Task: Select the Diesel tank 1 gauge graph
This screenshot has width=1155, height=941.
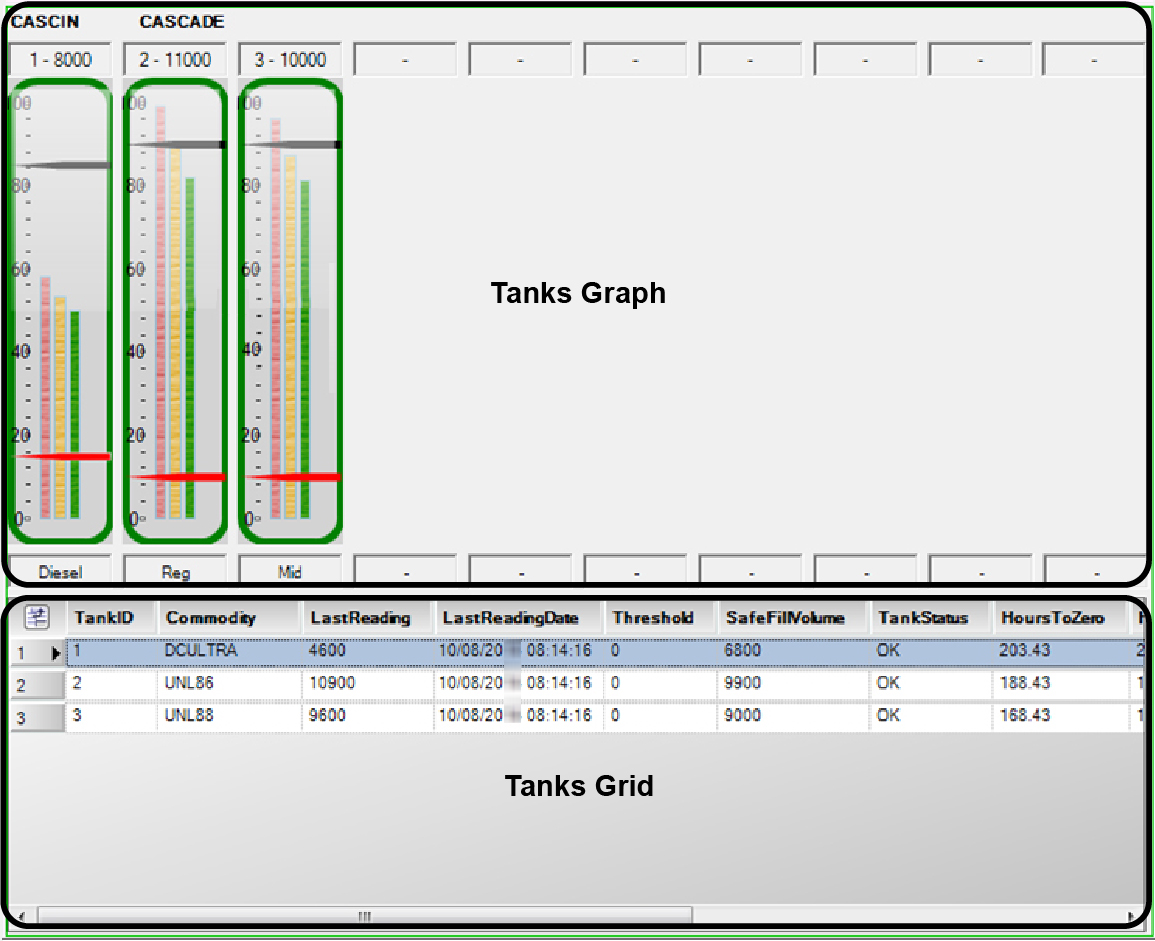Action: [x=59, y=310]
